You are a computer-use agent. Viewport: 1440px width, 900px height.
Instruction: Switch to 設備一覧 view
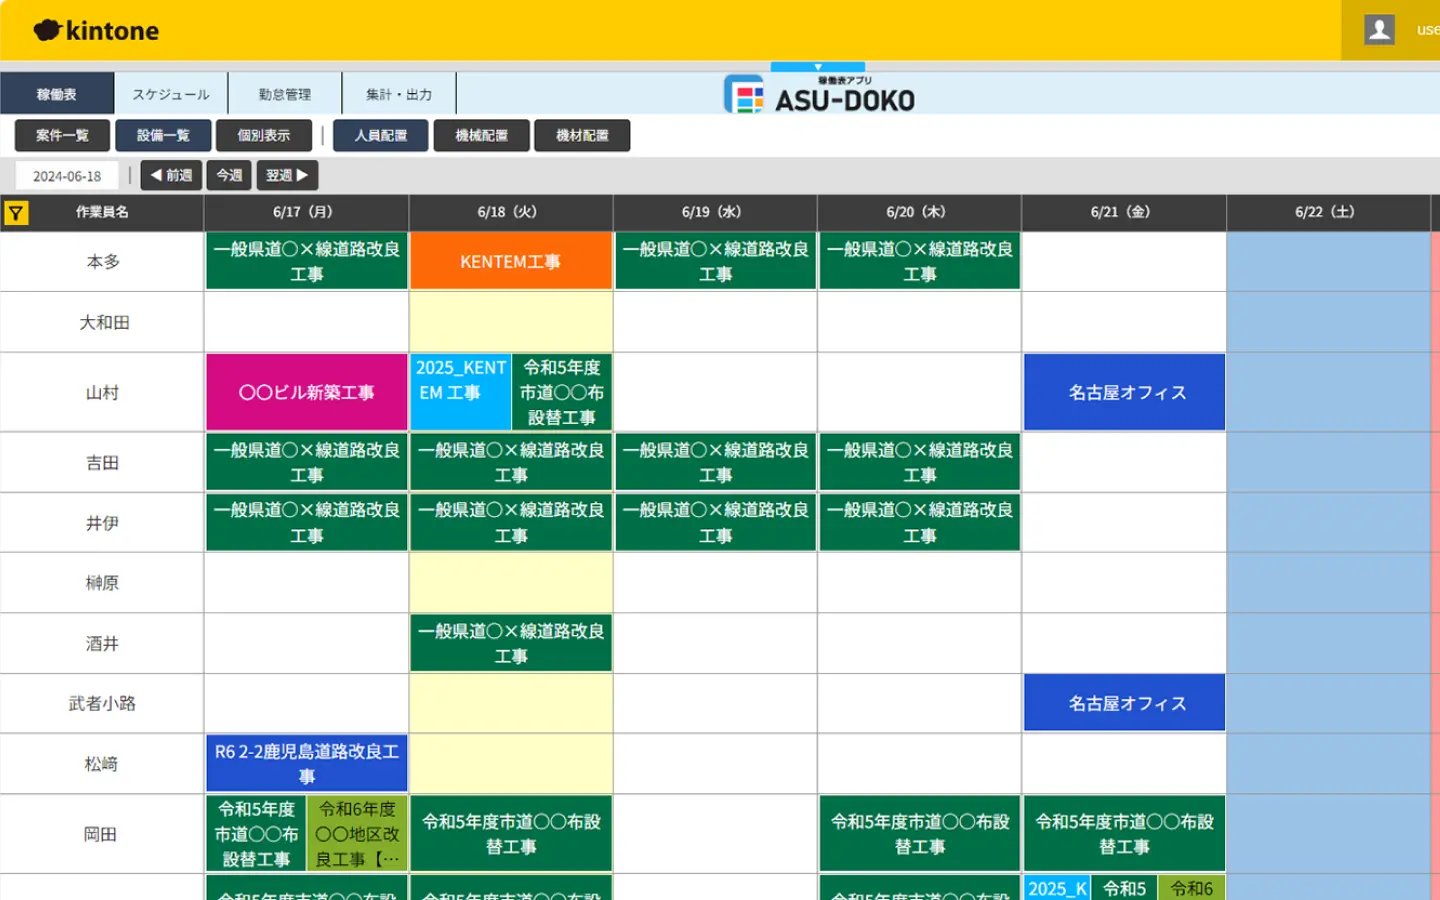pos(163,136)
